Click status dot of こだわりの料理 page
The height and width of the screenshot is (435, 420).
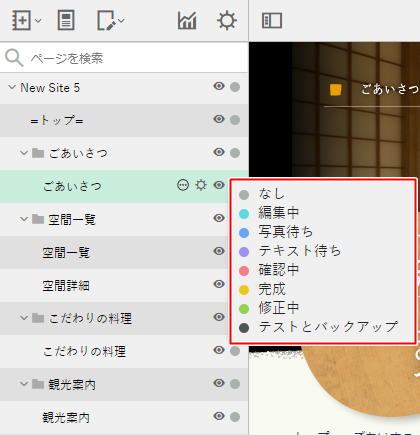point(235,351)
